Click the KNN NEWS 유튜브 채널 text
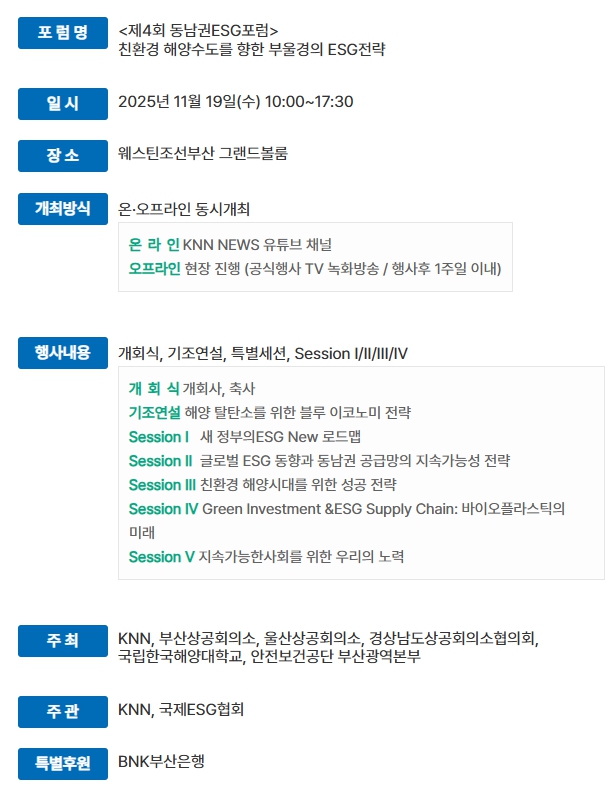The width and height of the screenshot is (616, 797). (x=257, y=244)
